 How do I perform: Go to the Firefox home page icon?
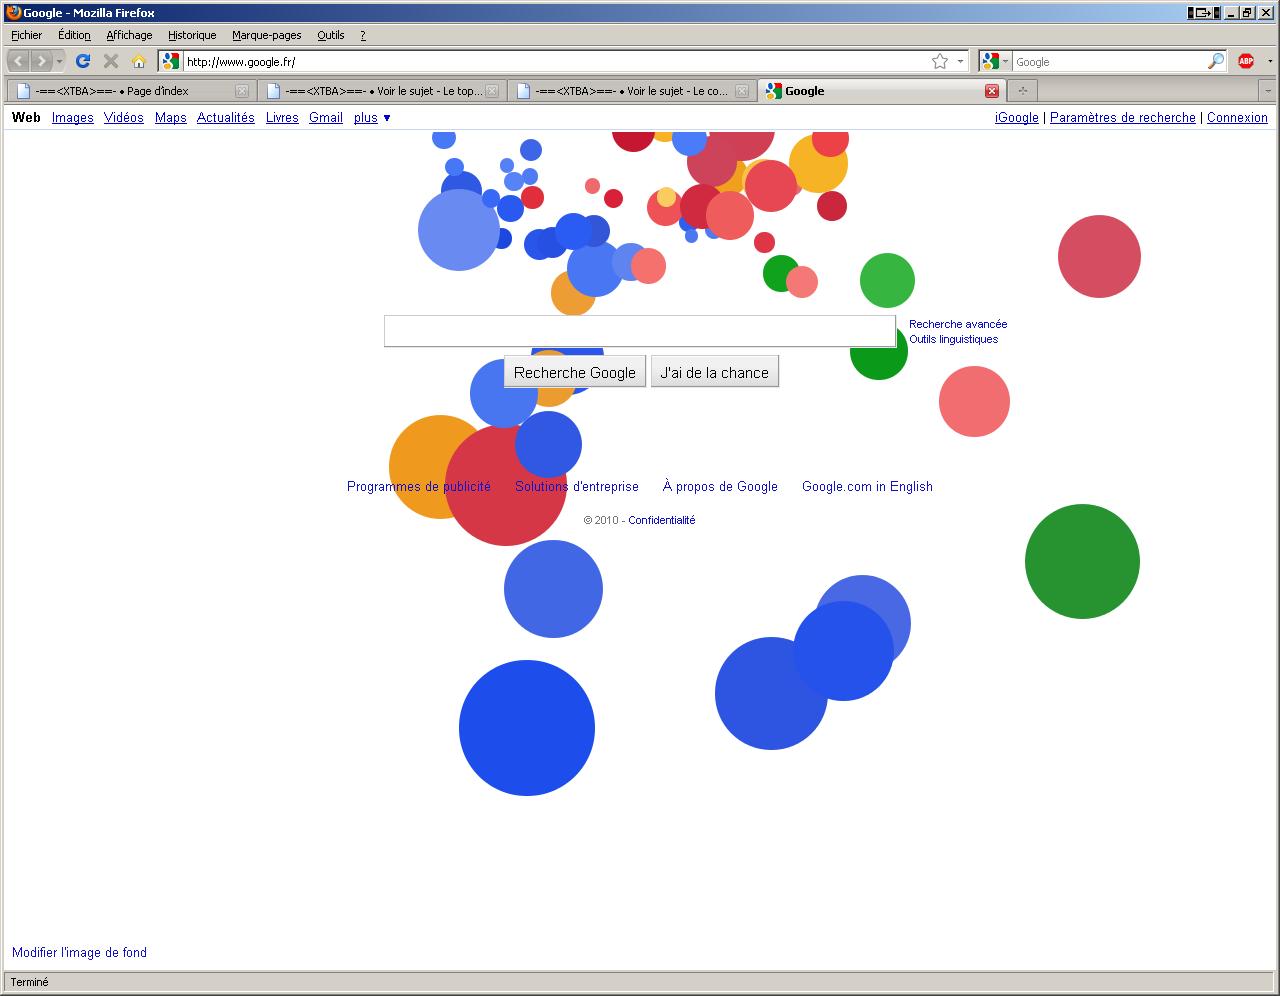click(139, 61)
